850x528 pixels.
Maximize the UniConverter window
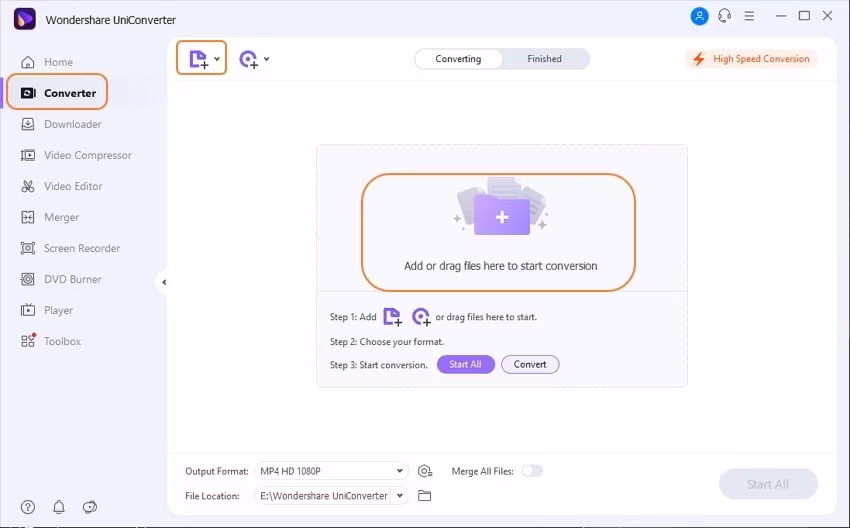[x=804, y=16]
